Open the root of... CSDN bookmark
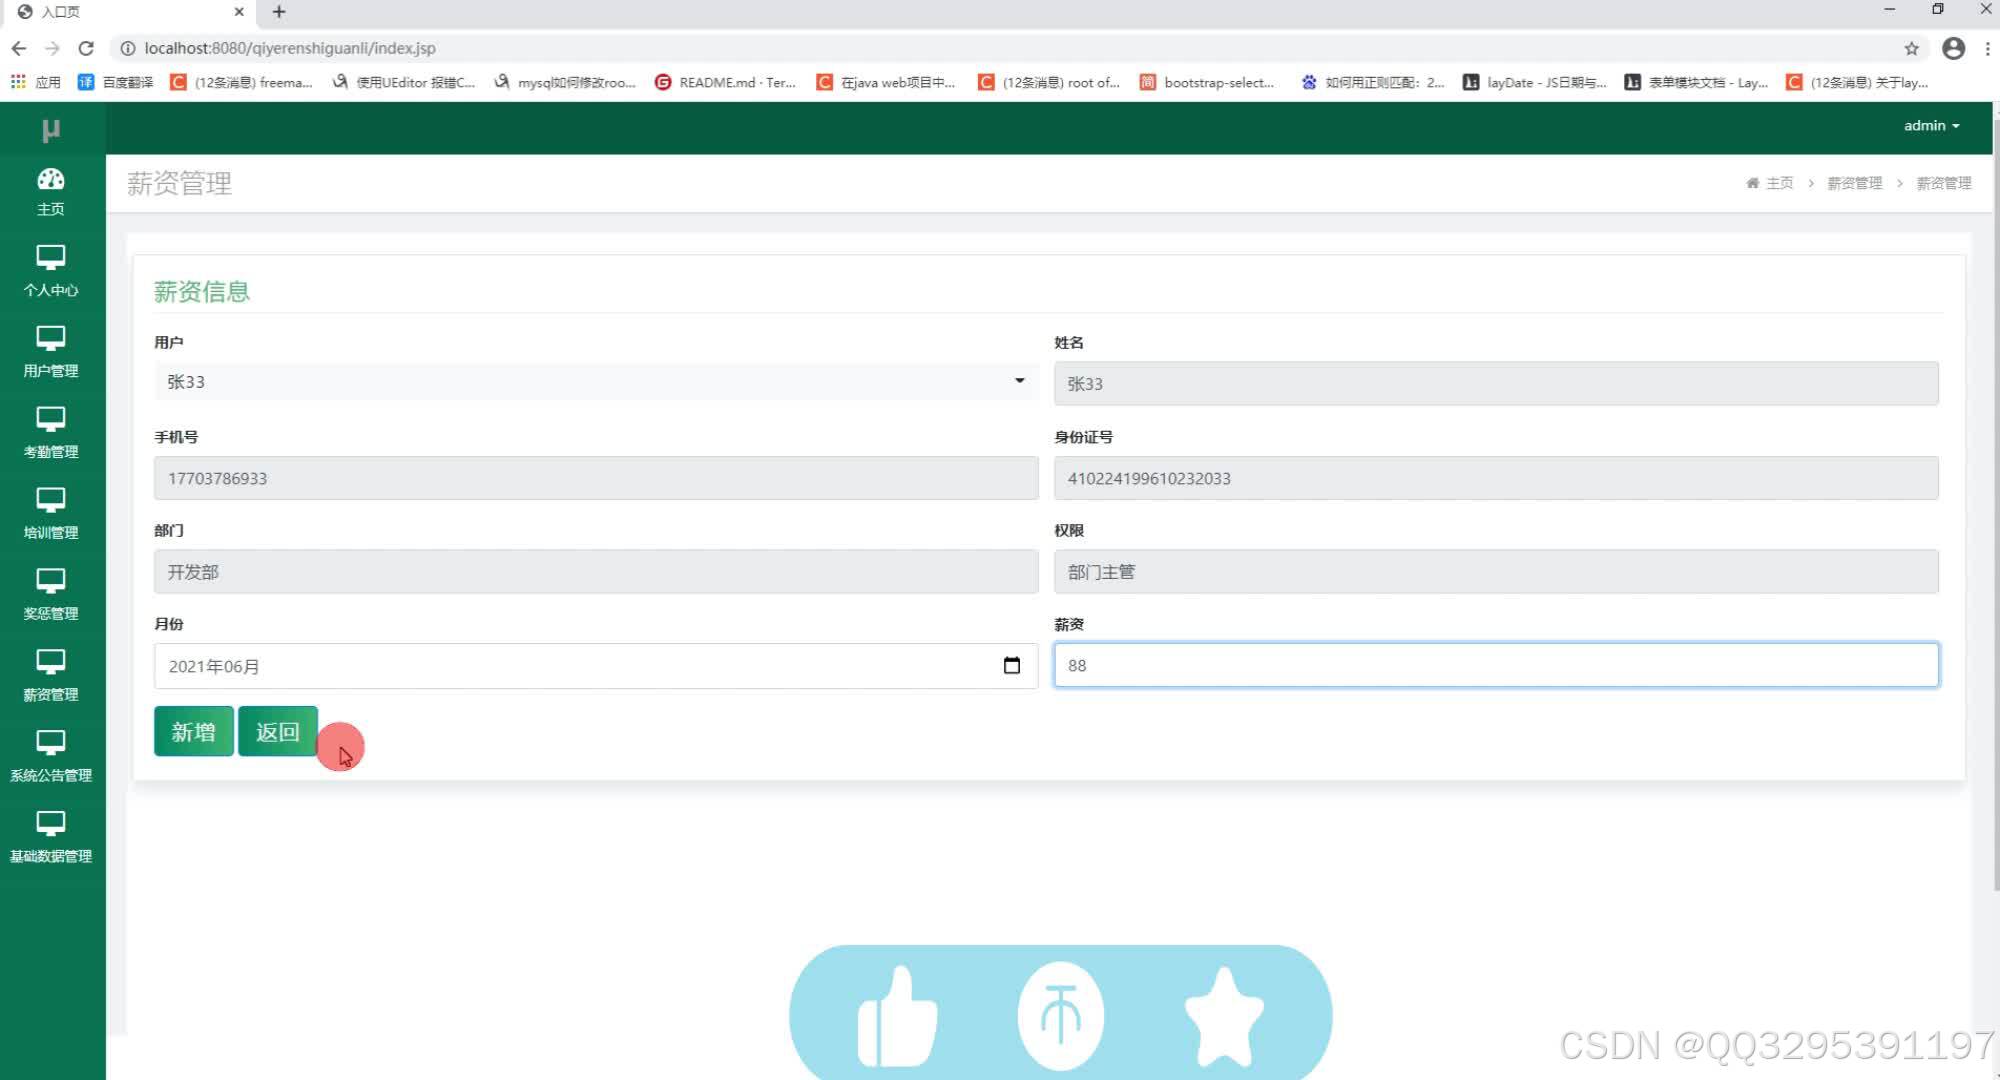Screen dimensions: 2000x1080 1049,82
